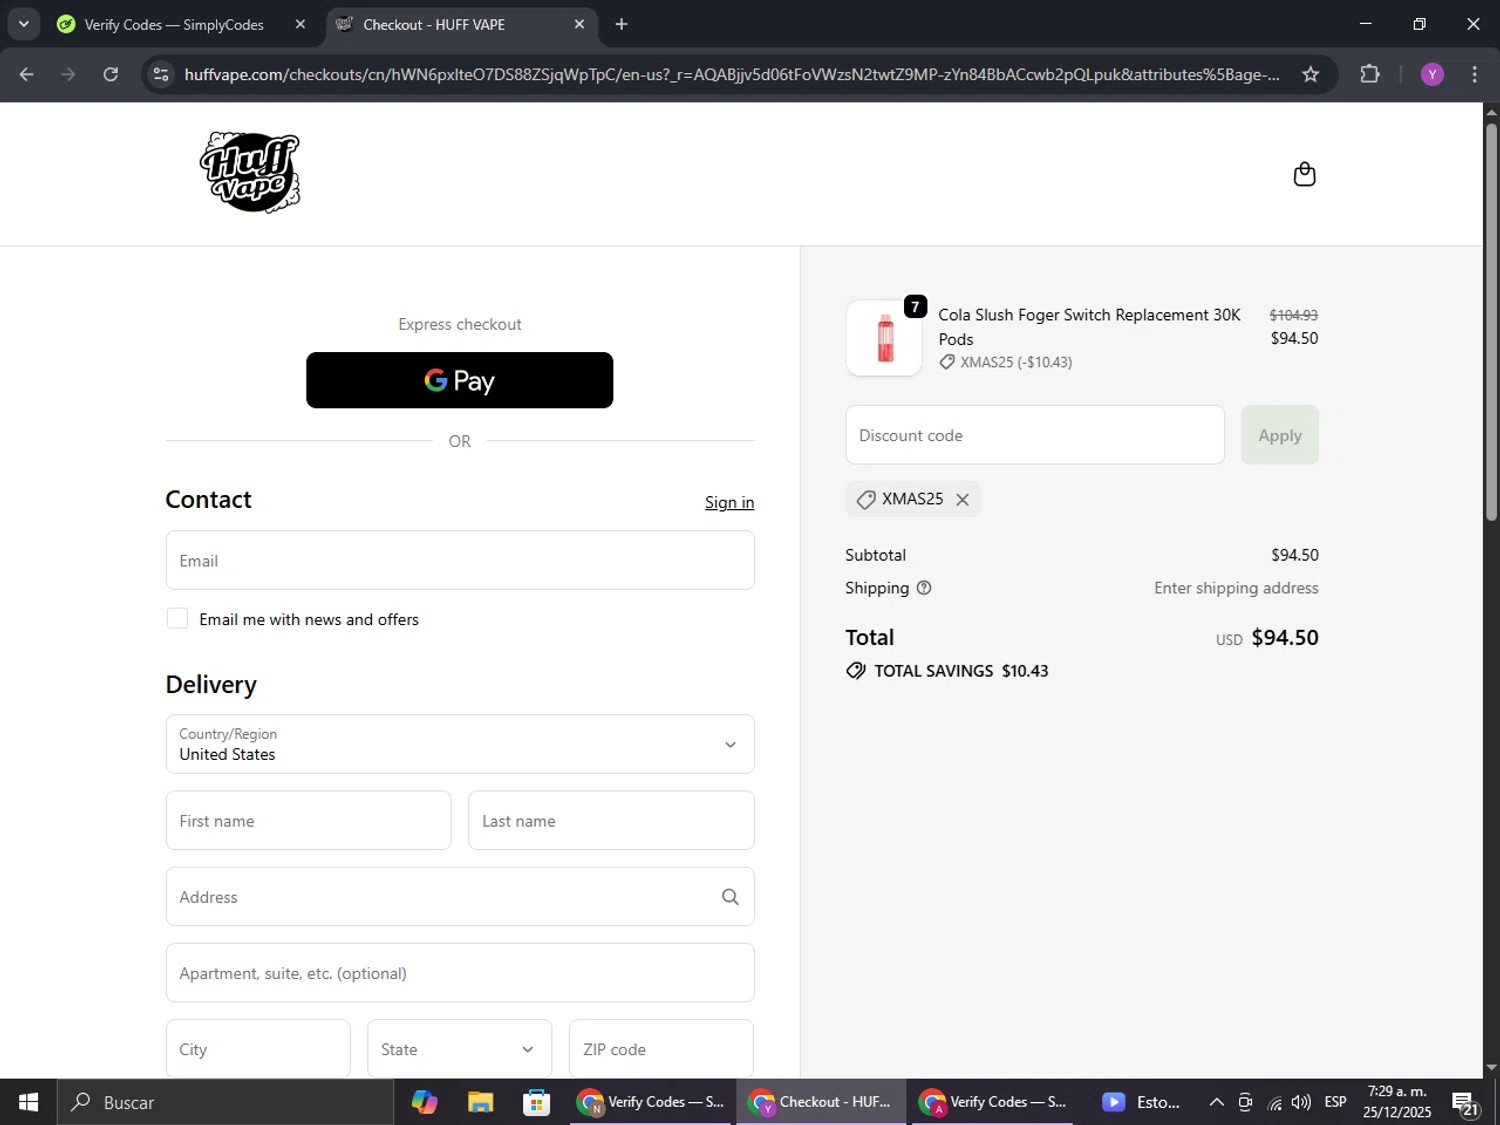Screen dimensions: 1500x1125
Task: Click the ZIP code field
Action: pos(661,1049)
